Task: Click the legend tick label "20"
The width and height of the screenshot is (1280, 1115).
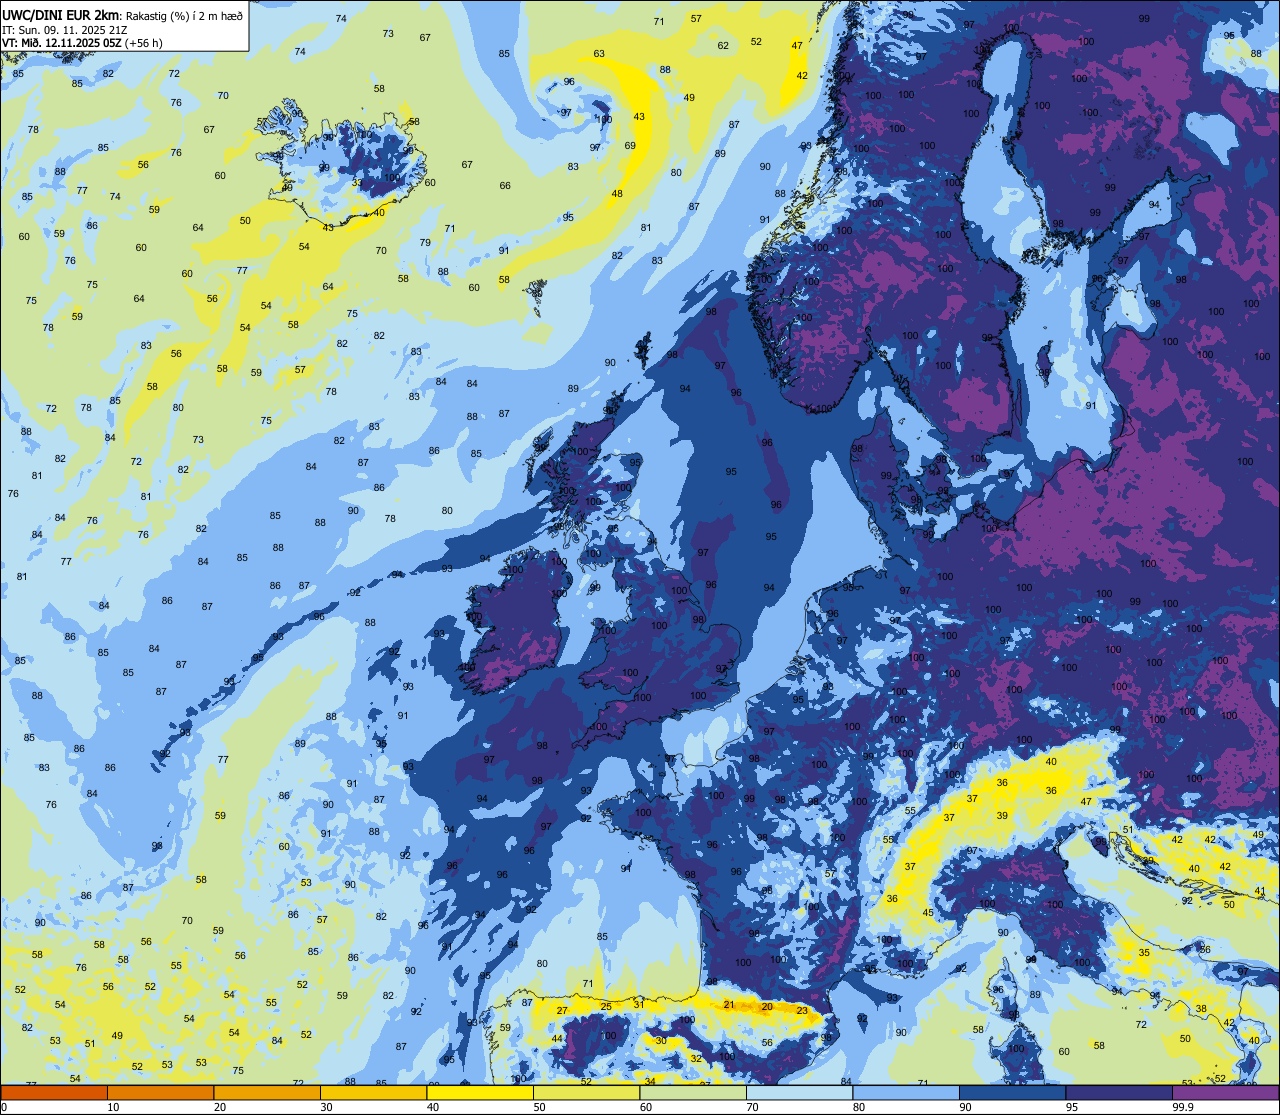Action: (220, 1107)
